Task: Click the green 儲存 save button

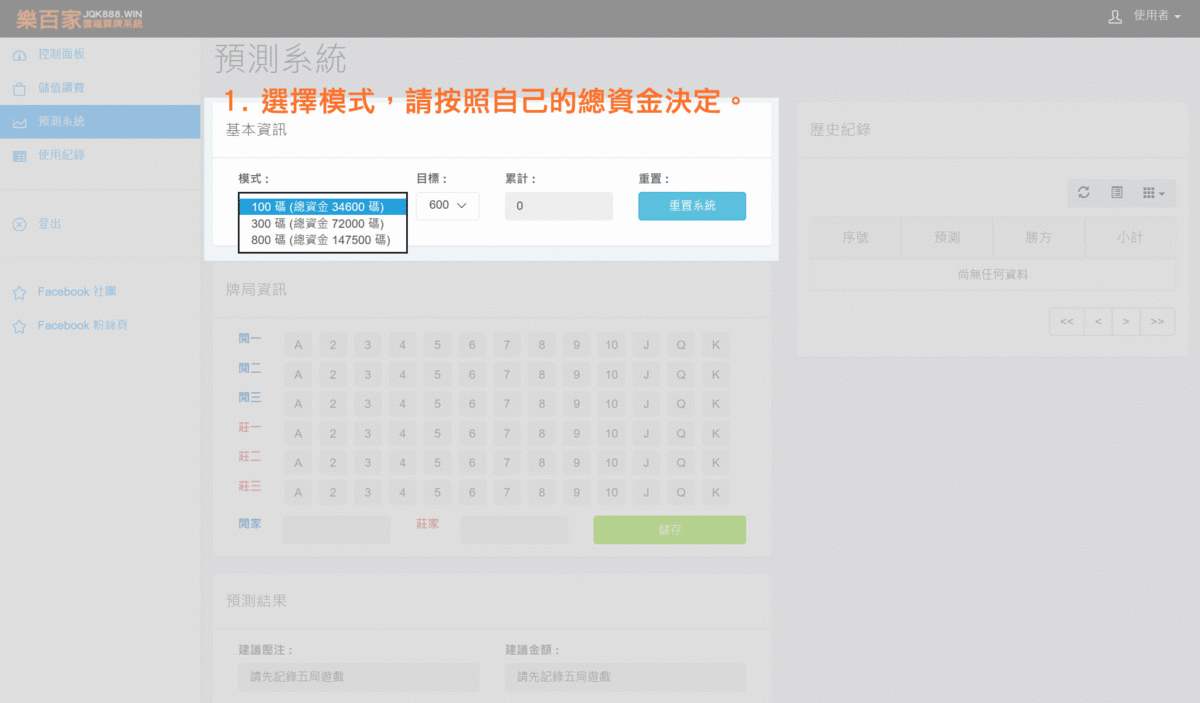Action: [x=669, y=530]
